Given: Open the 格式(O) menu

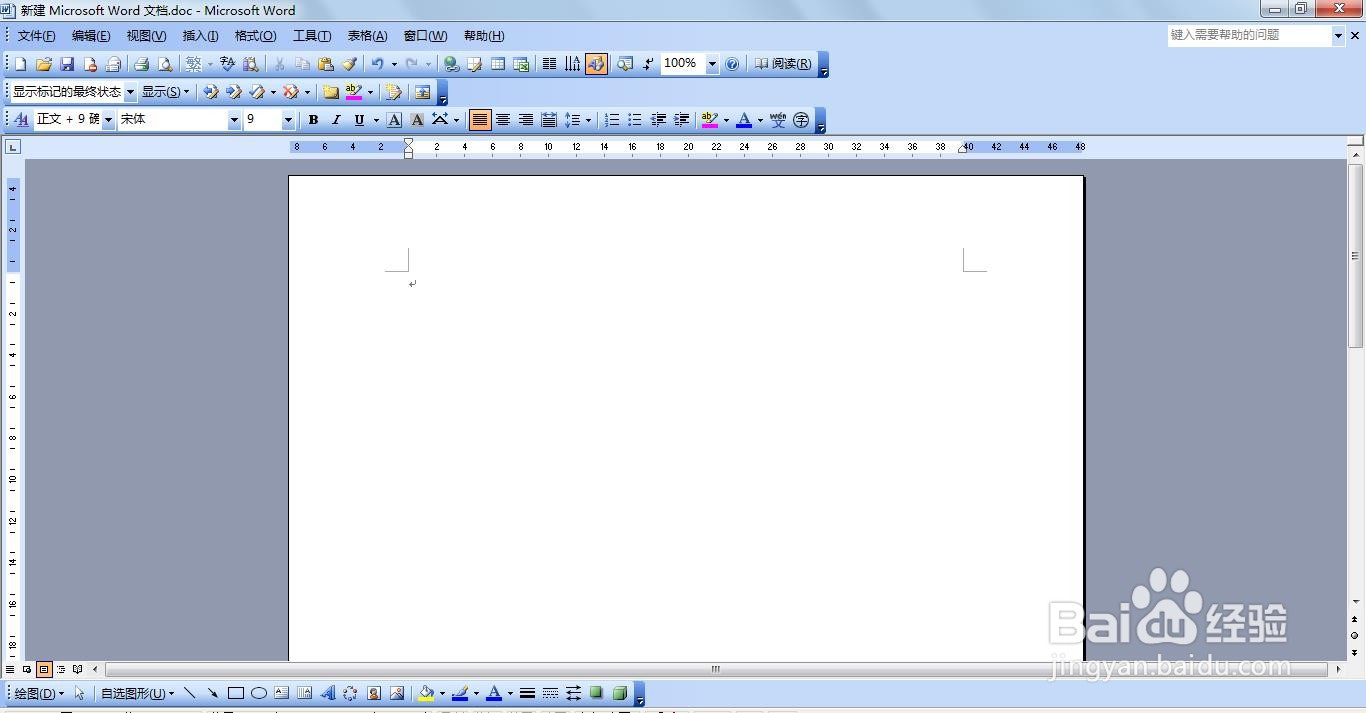Looking at the screenshot, I should tap(255, 36).
